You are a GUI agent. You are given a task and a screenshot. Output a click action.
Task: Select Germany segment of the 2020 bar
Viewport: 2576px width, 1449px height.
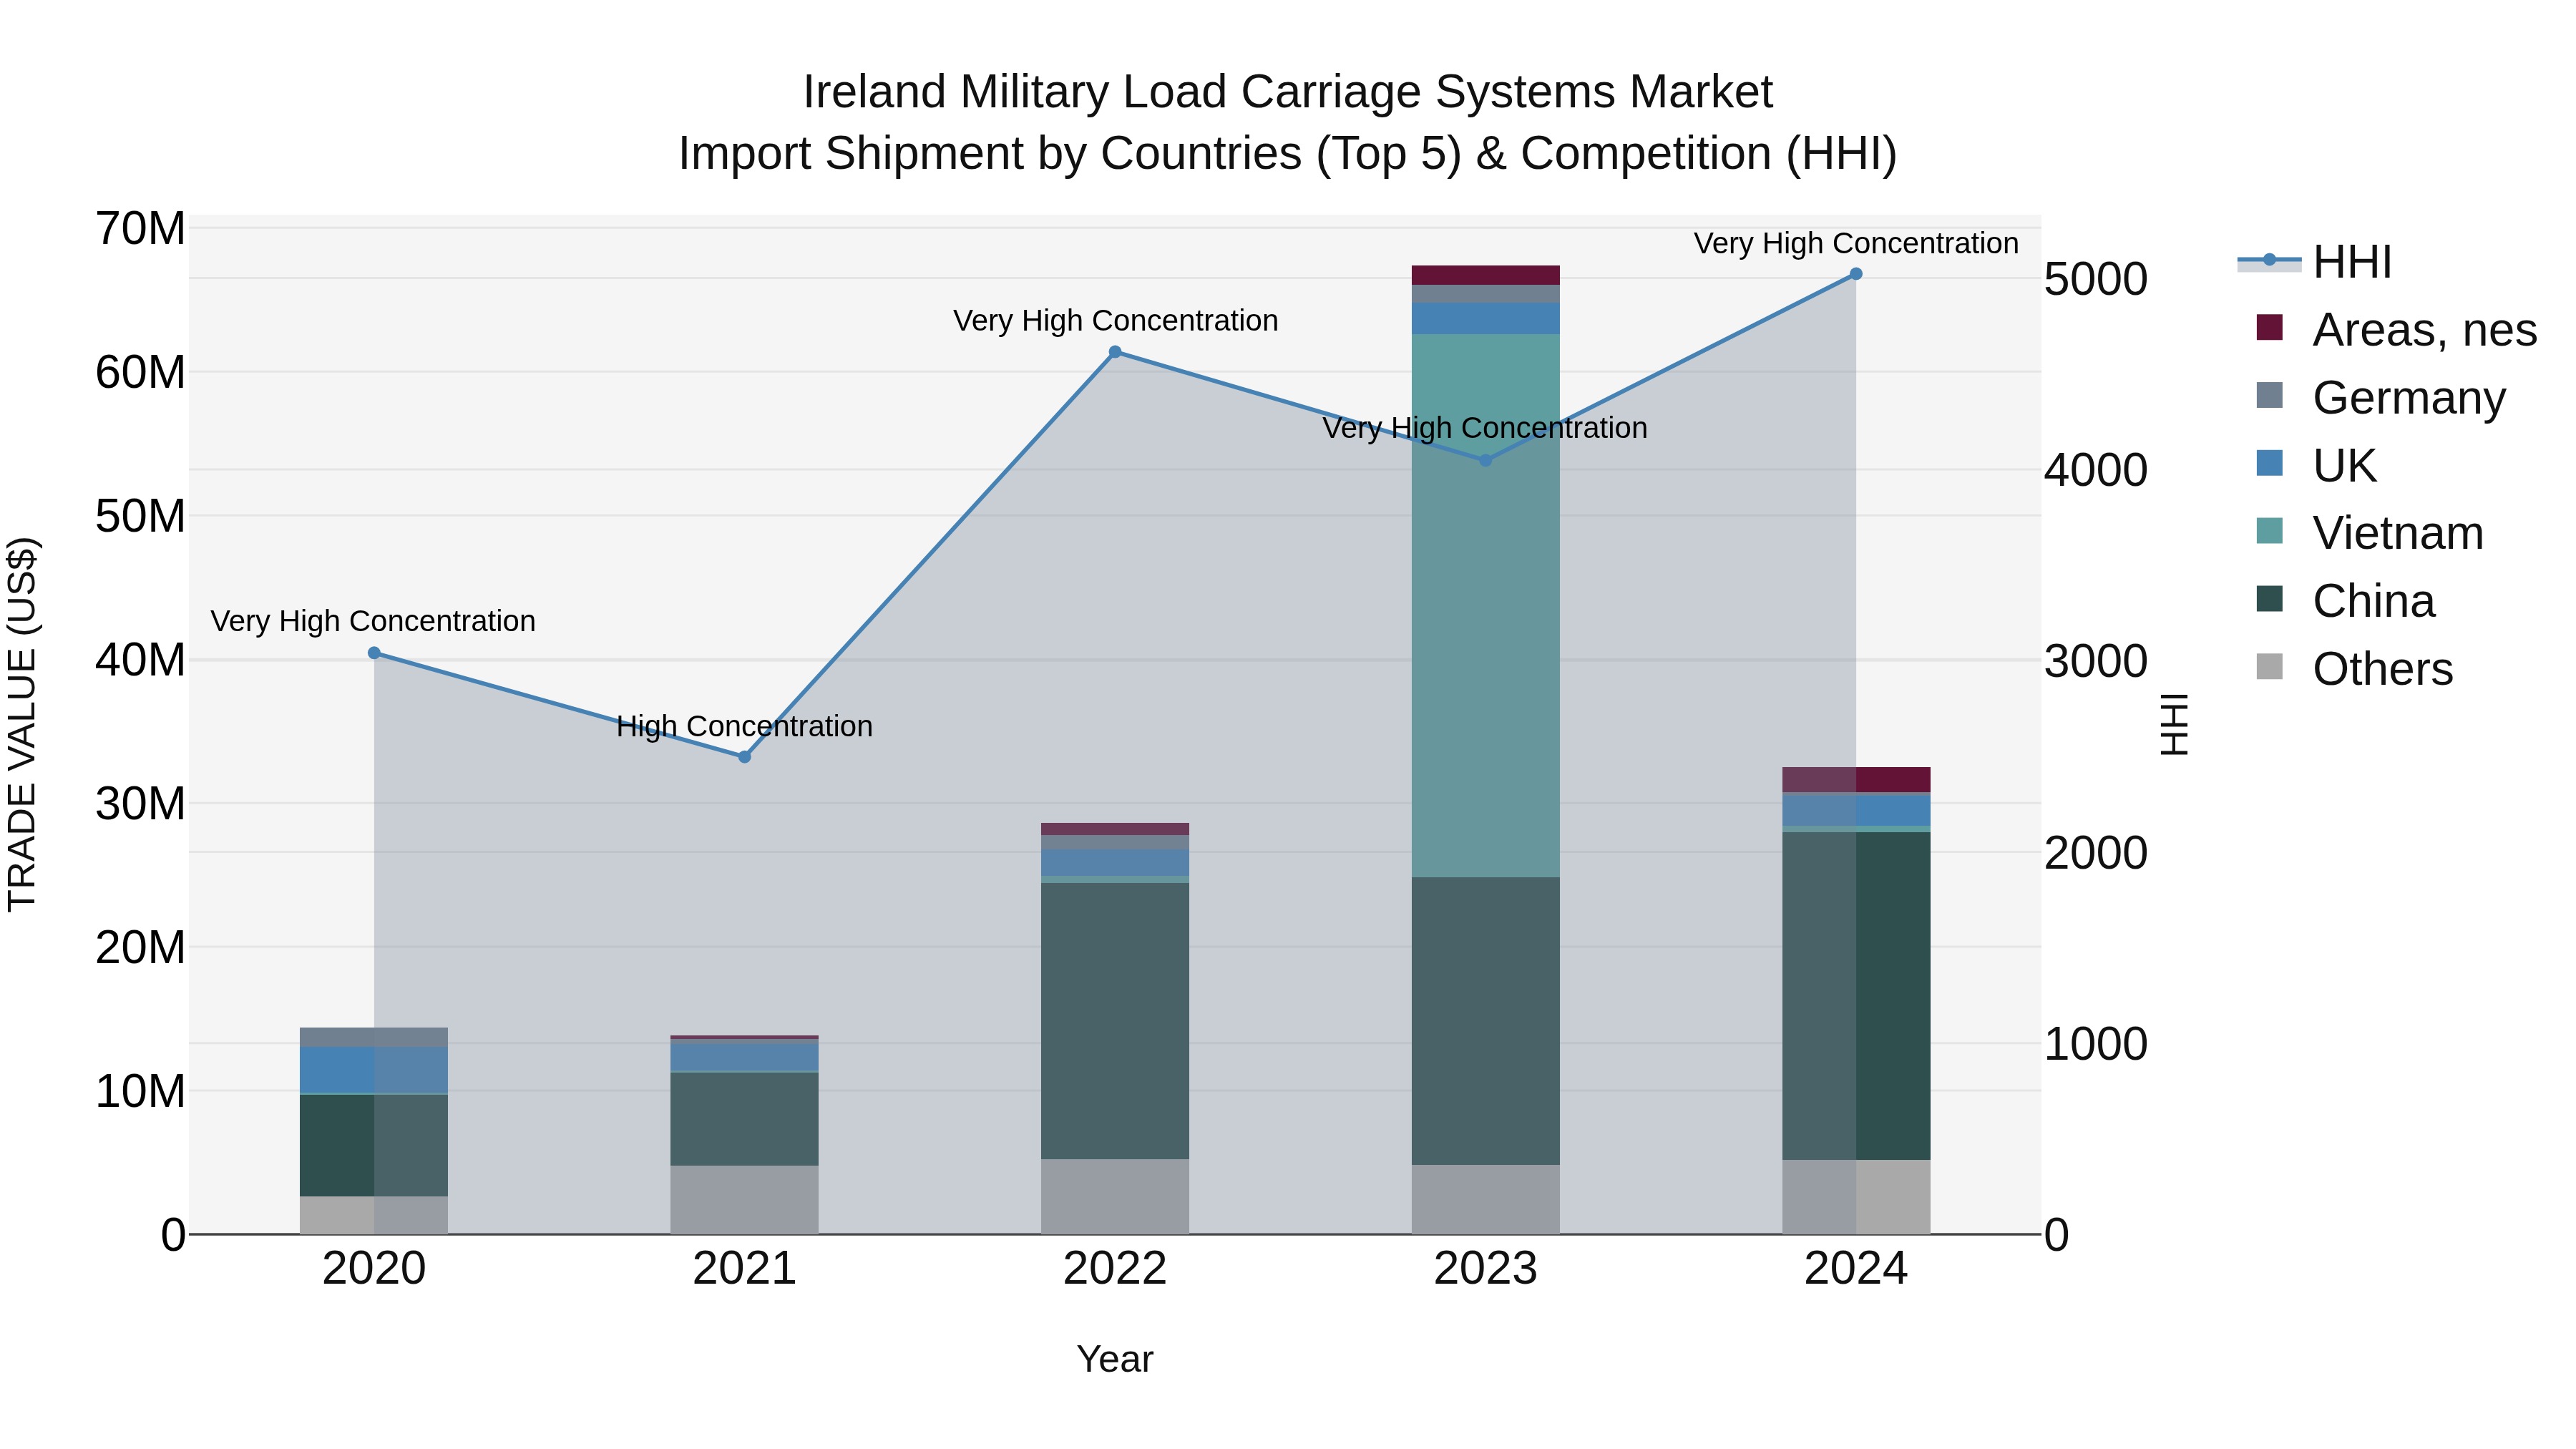click(x=374, y=1037)
